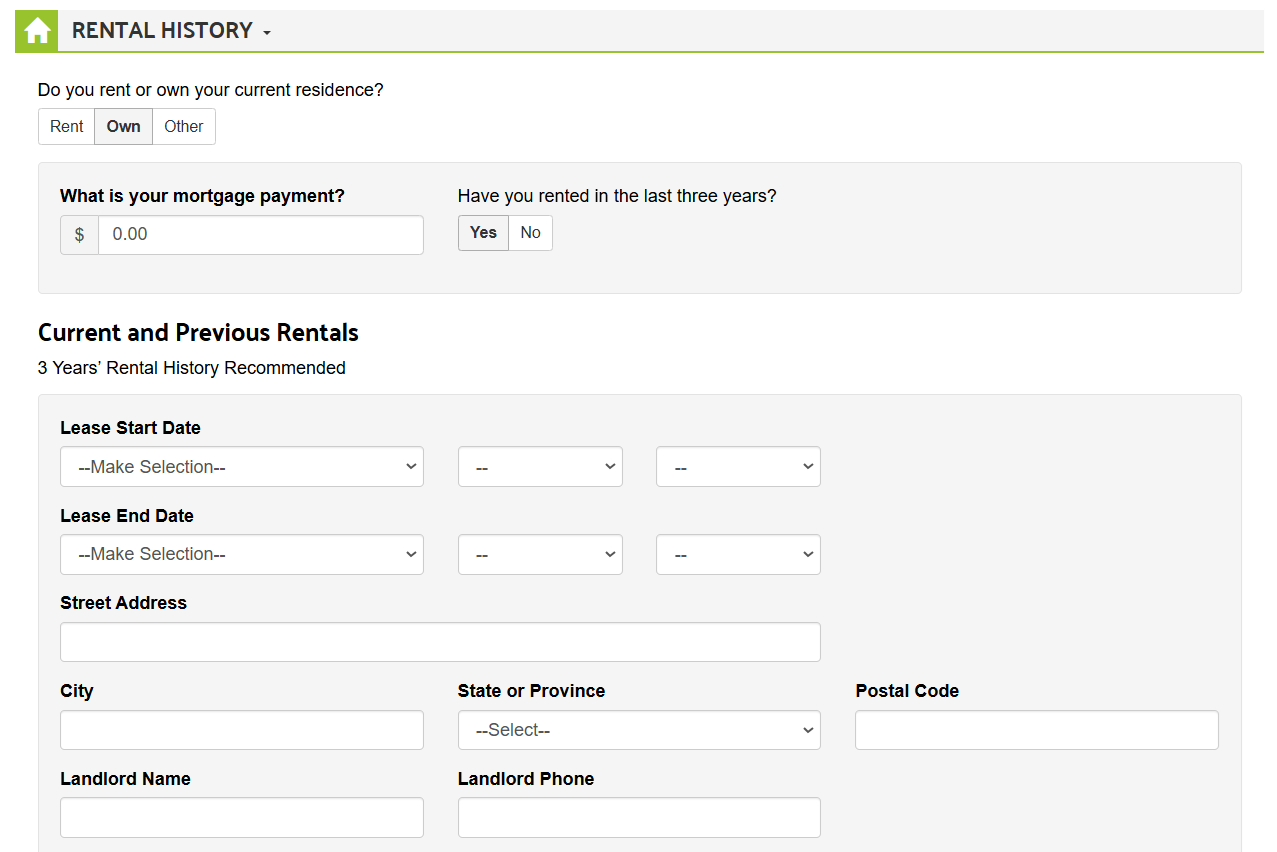The height and width of the screenshot is (852, 1277).
Task: Choose No for rented in last three years
Action: pyautogui.click(x=530, y=232)
